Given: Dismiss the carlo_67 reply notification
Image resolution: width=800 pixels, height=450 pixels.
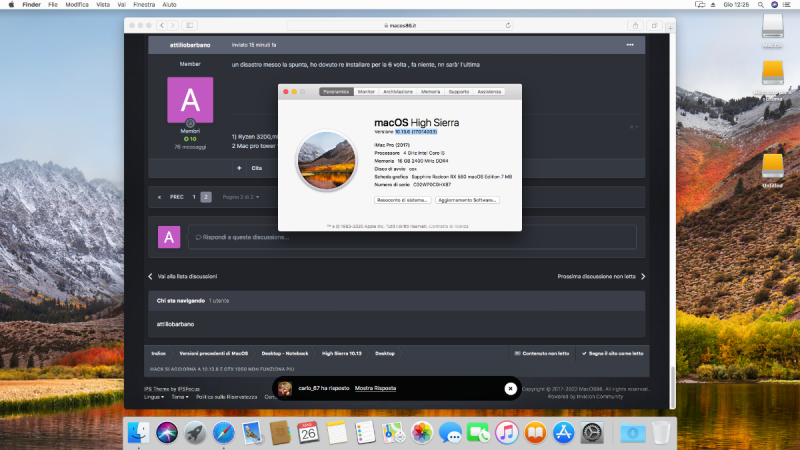Looking at the screenshot, I should [510, 389].
